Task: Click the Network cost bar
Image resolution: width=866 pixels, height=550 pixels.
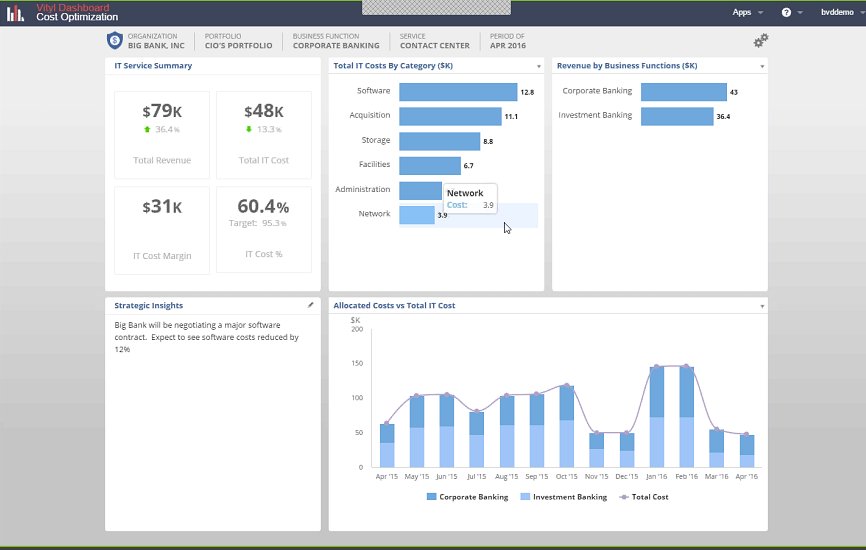Action: [417, 215]
